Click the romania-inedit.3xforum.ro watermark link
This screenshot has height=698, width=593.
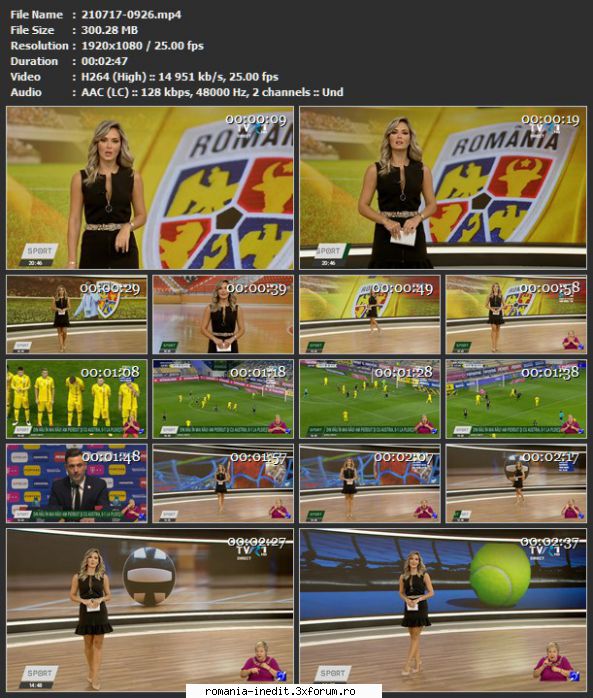tap(280, 691)
